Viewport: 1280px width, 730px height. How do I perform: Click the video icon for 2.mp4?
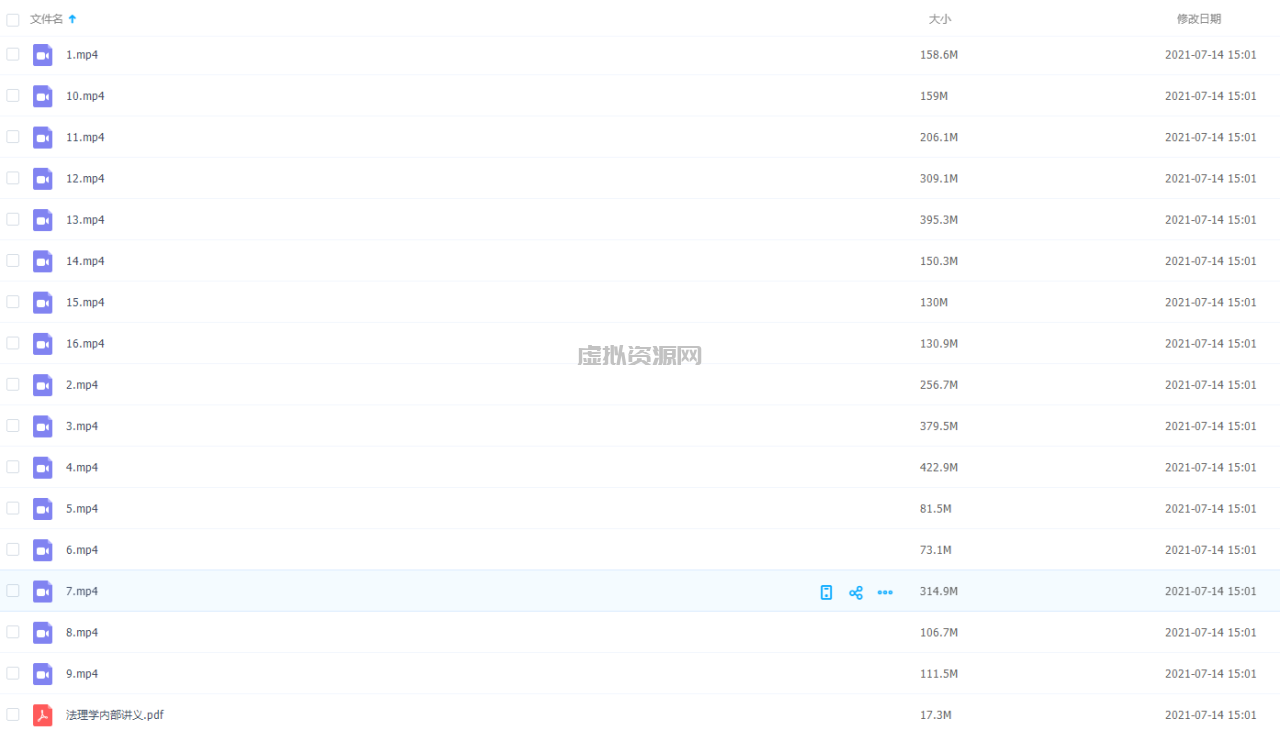[x=42, y=385]
